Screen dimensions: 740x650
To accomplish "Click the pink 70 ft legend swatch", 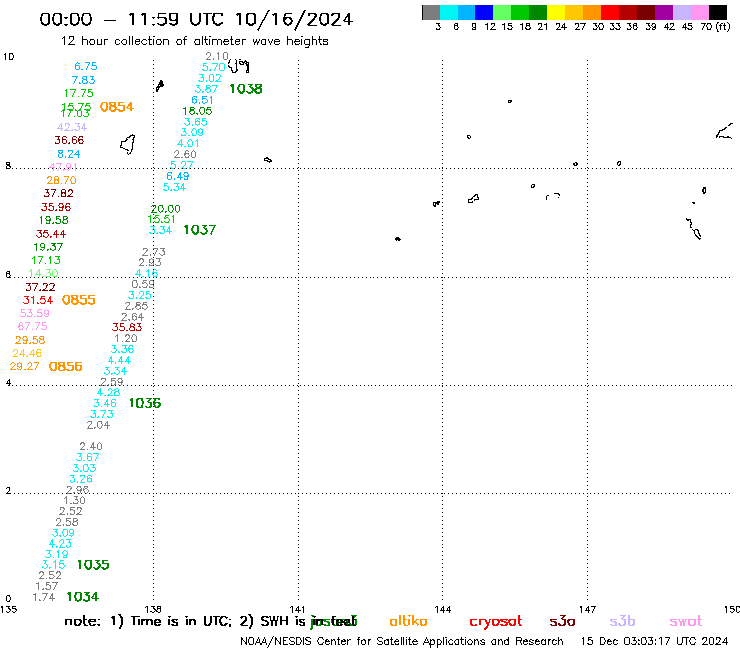I will pyautogui.click(x=700, y=13).
